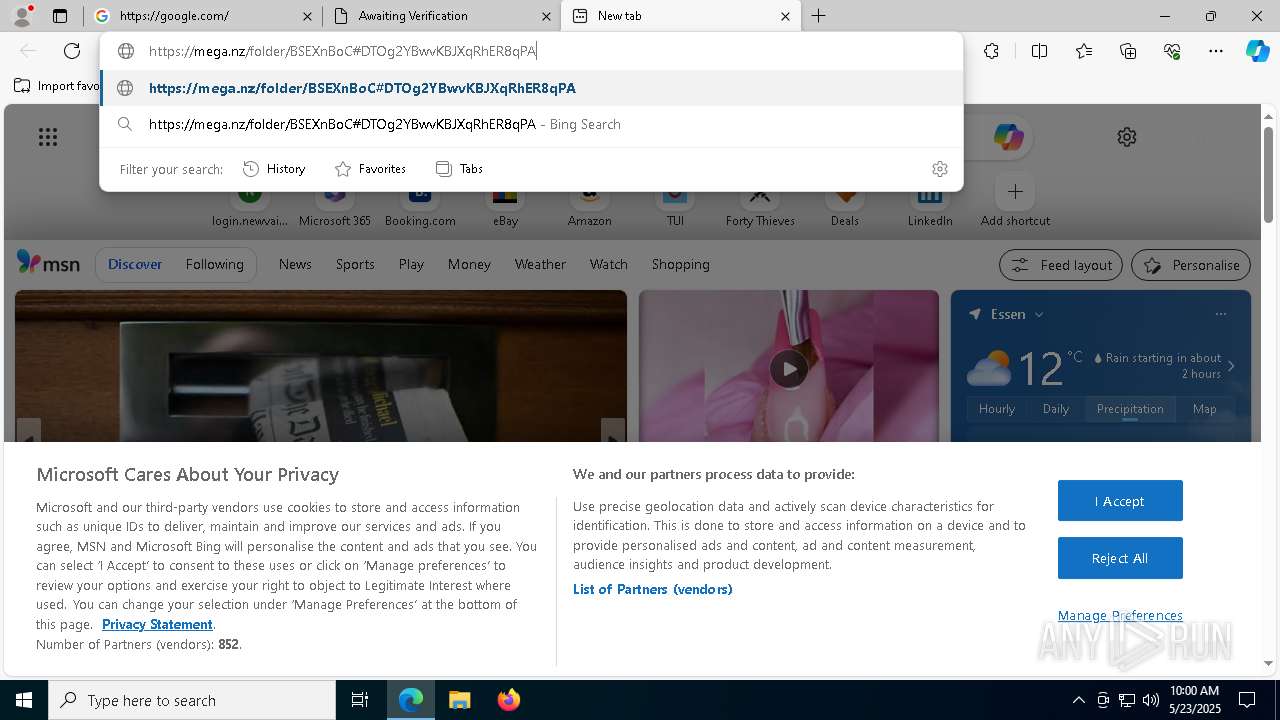Open Favorites star icon in toolbar

pyautogui.click(x=1084, y=51)
